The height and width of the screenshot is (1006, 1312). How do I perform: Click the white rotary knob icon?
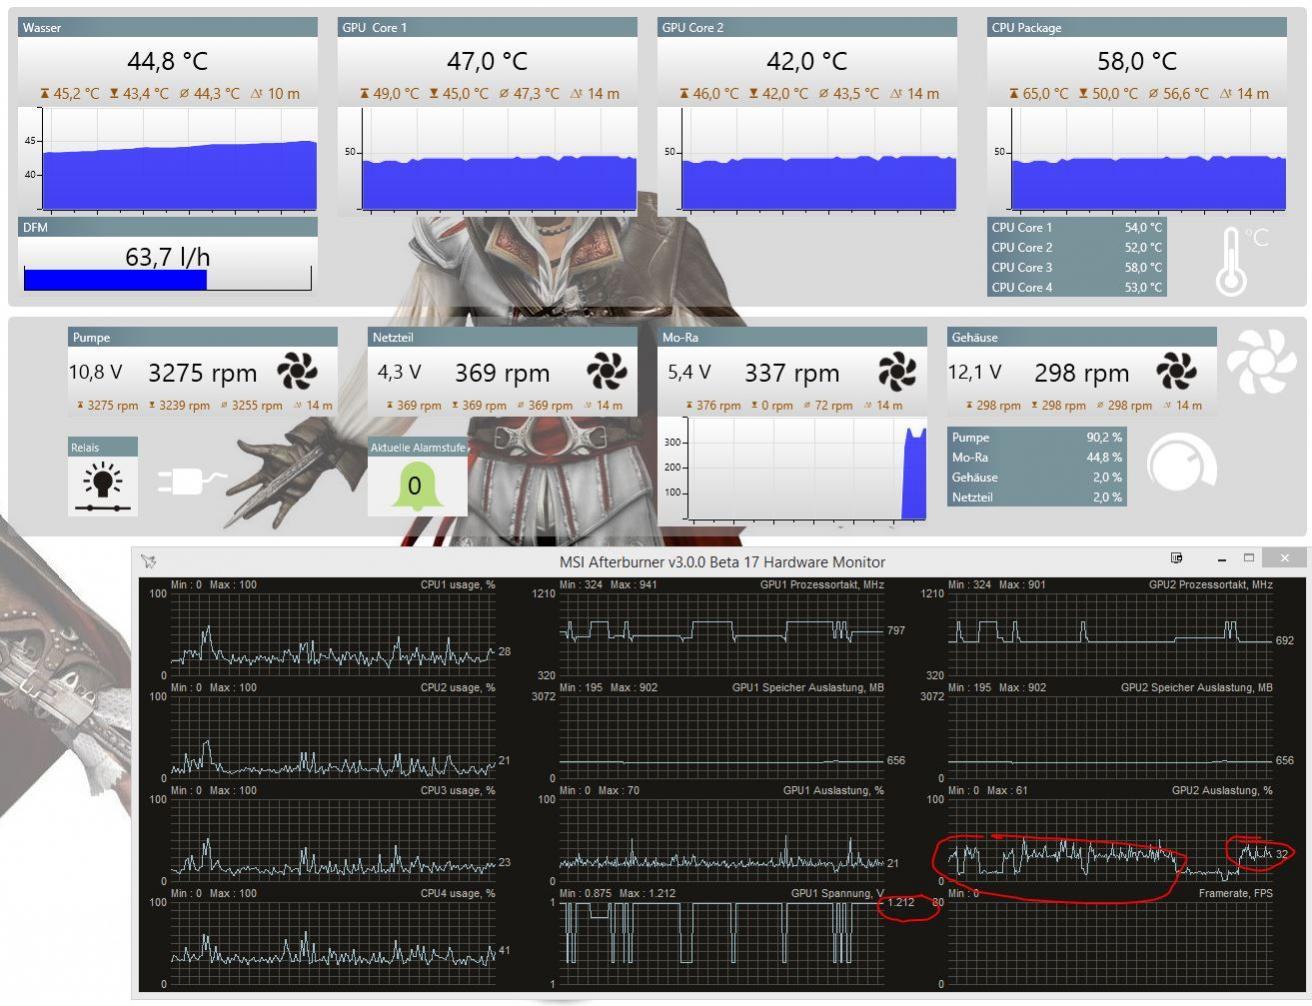[x=1182, y=465]
